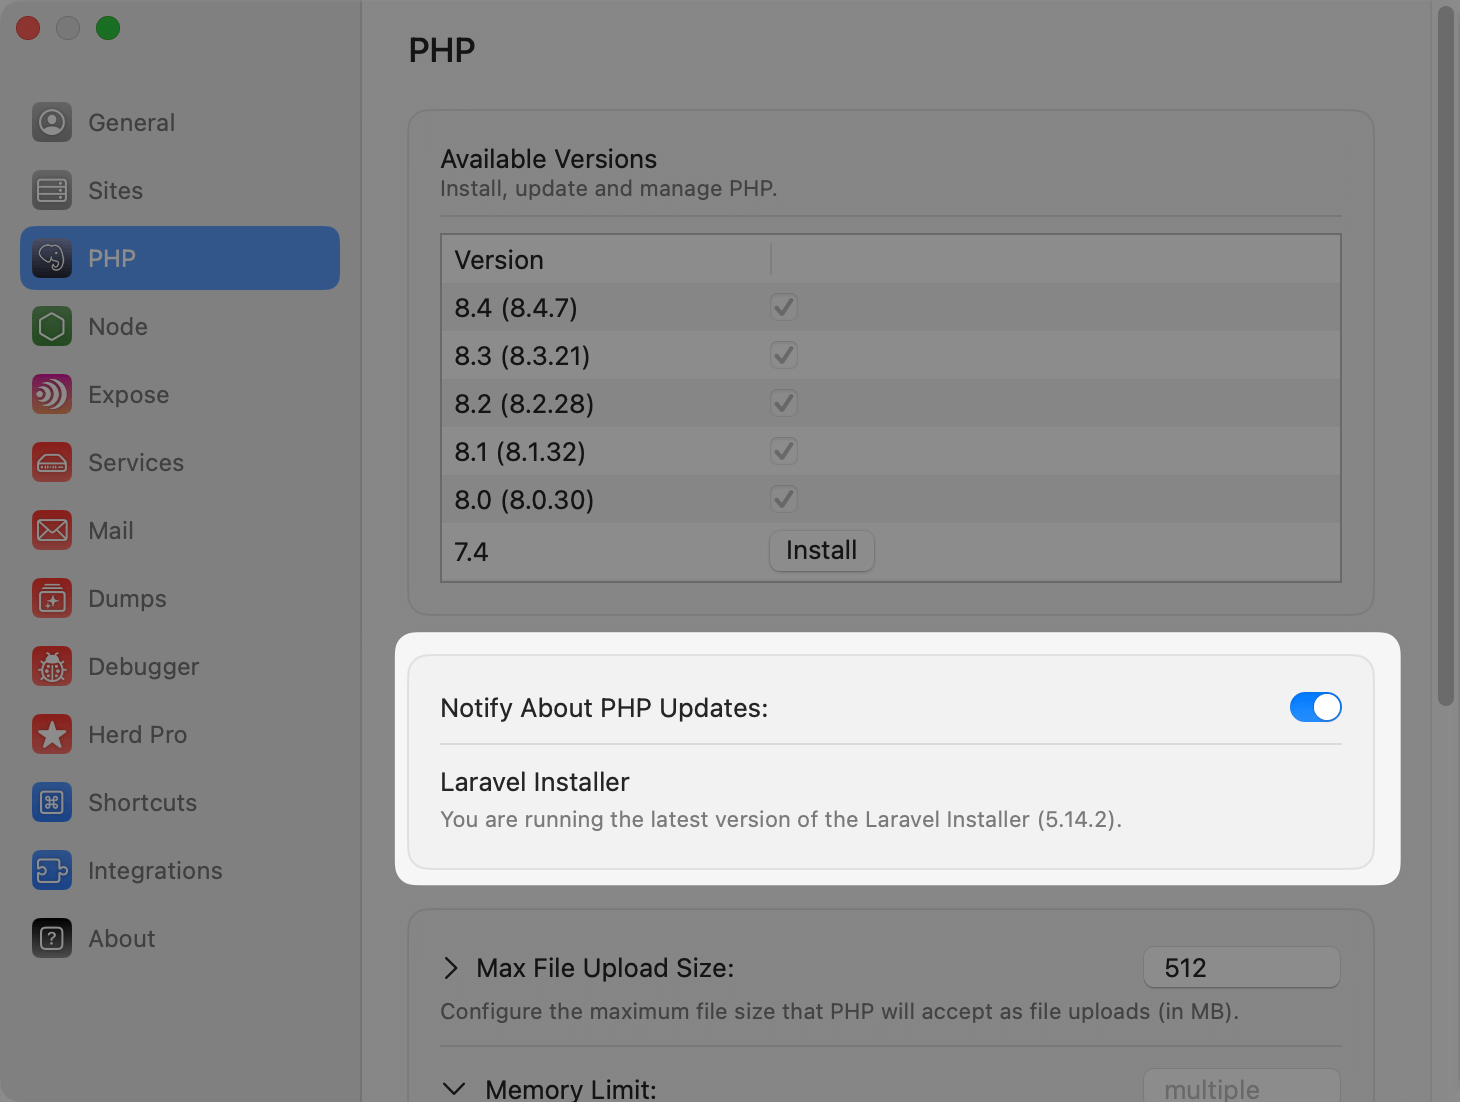Screen dimensions: 1460x1102
Task: Click the Services sidebar icon
Action: 52,462
